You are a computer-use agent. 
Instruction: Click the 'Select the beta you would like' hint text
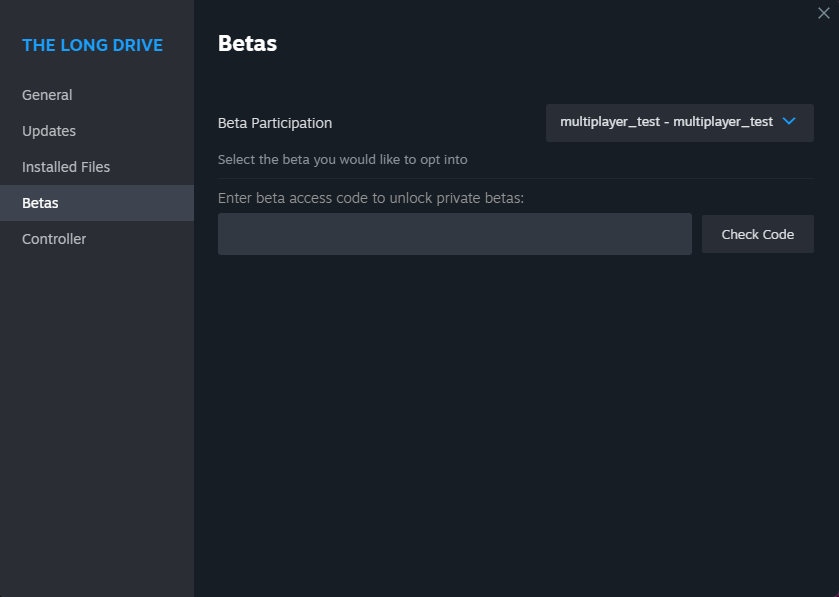[342, 159]
